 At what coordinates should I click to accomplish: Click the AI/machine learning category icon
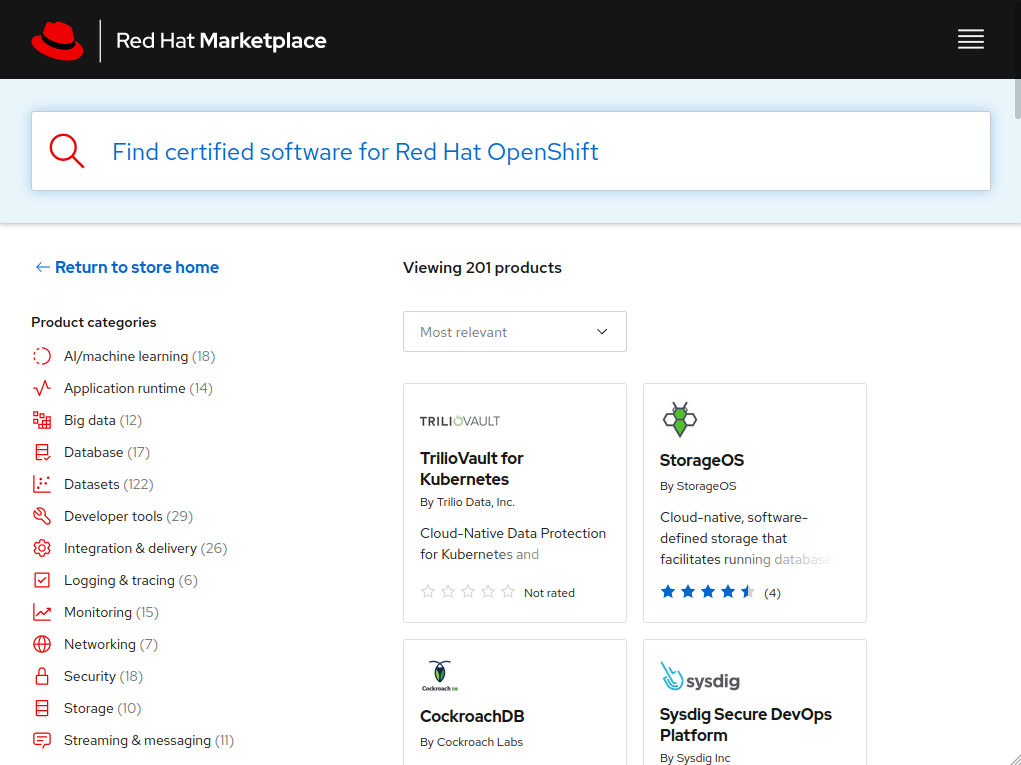tap(42, 356)
